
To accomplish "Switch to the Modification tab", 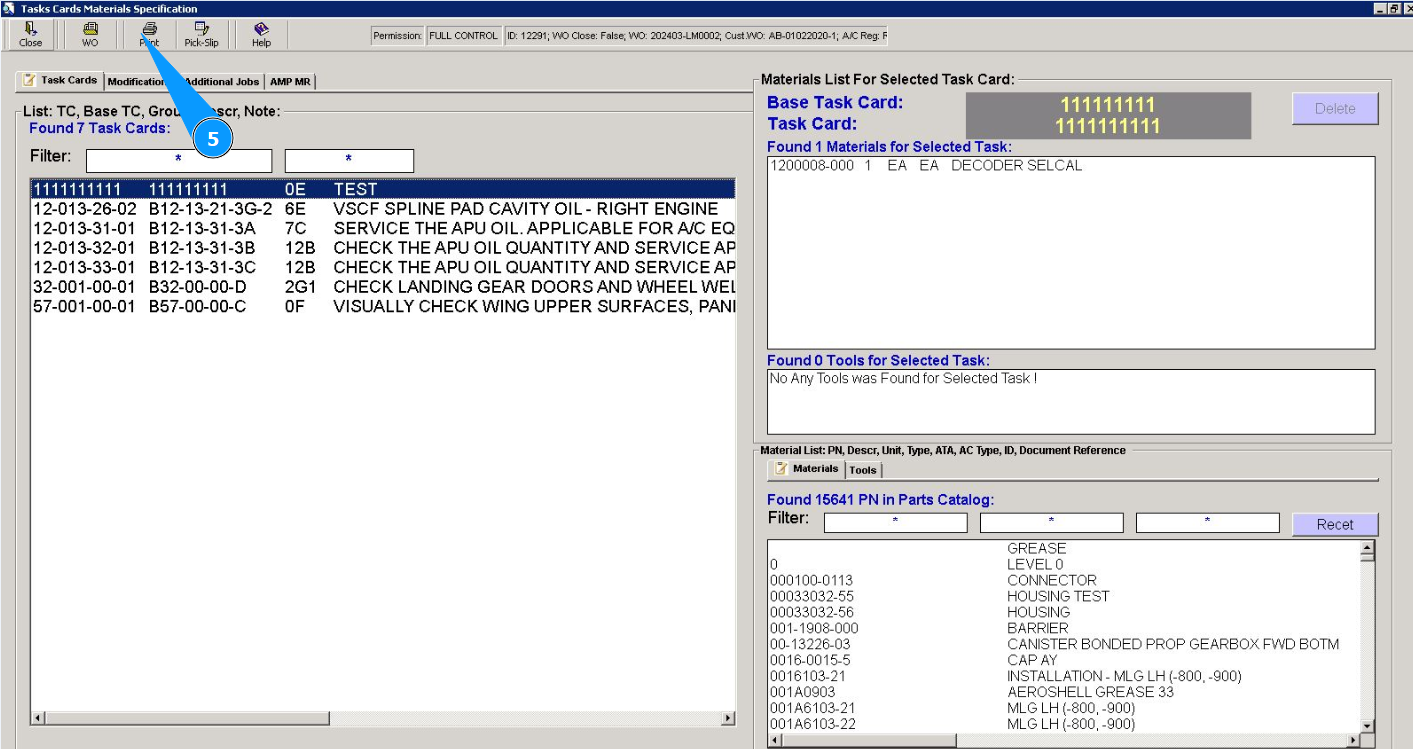I will tap(137, 82).
